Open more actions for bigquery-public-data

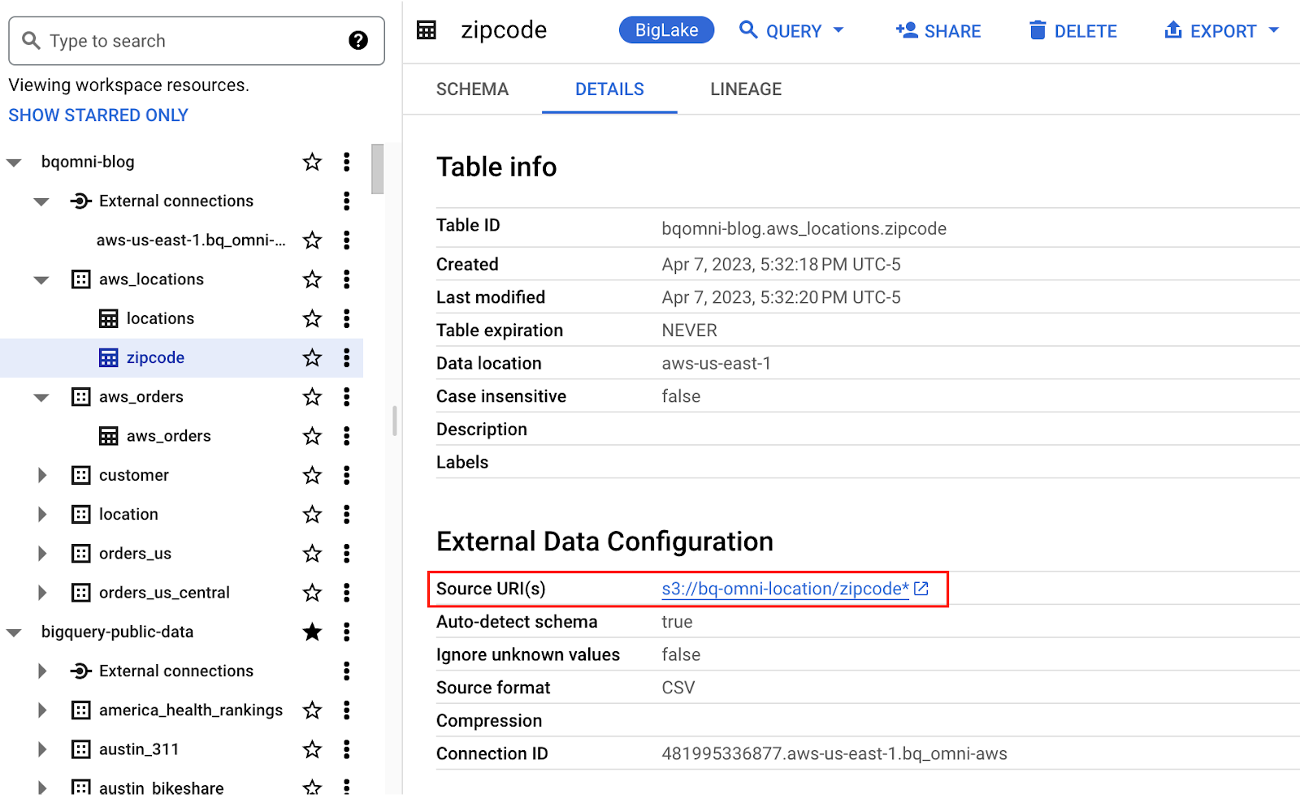[x=346, y=632]
